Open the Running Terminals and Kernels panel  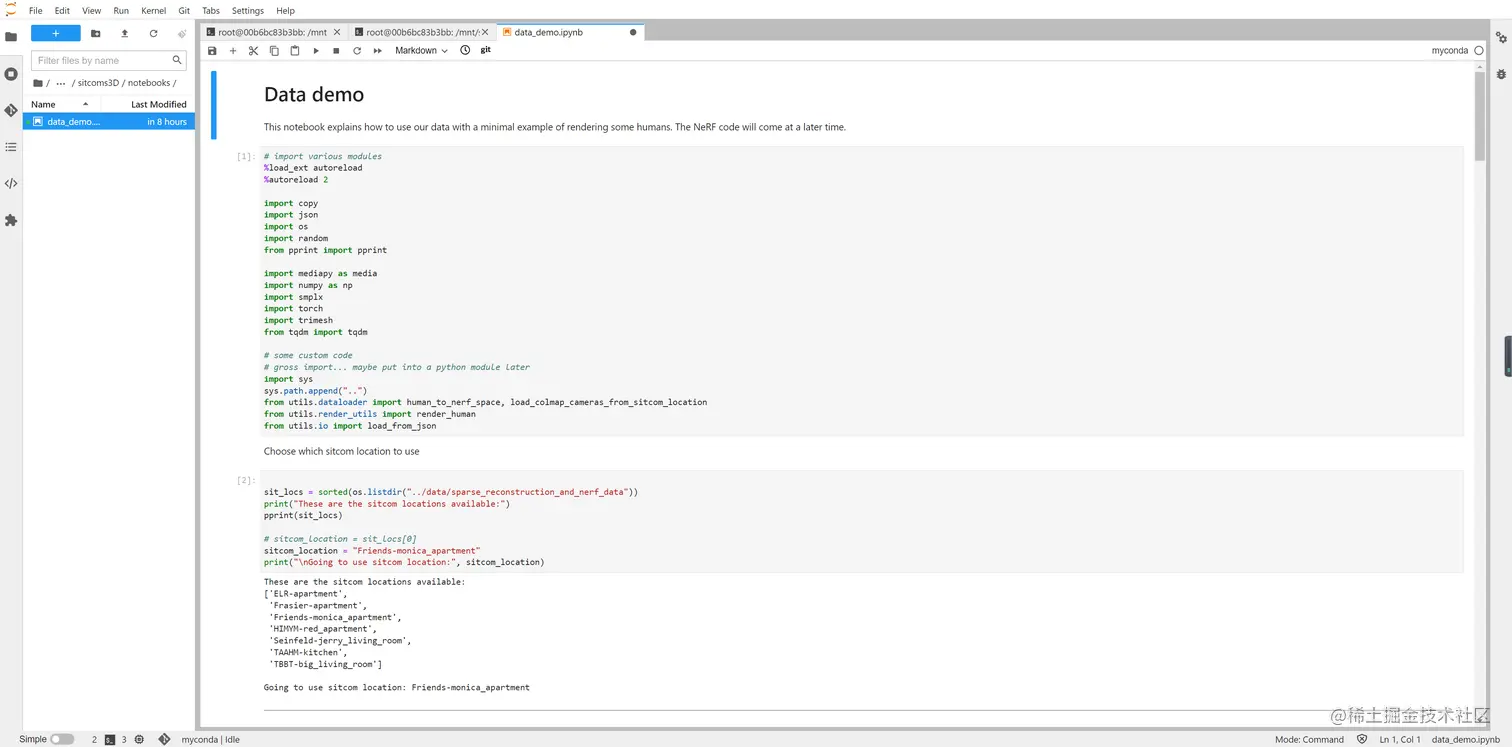11,74
